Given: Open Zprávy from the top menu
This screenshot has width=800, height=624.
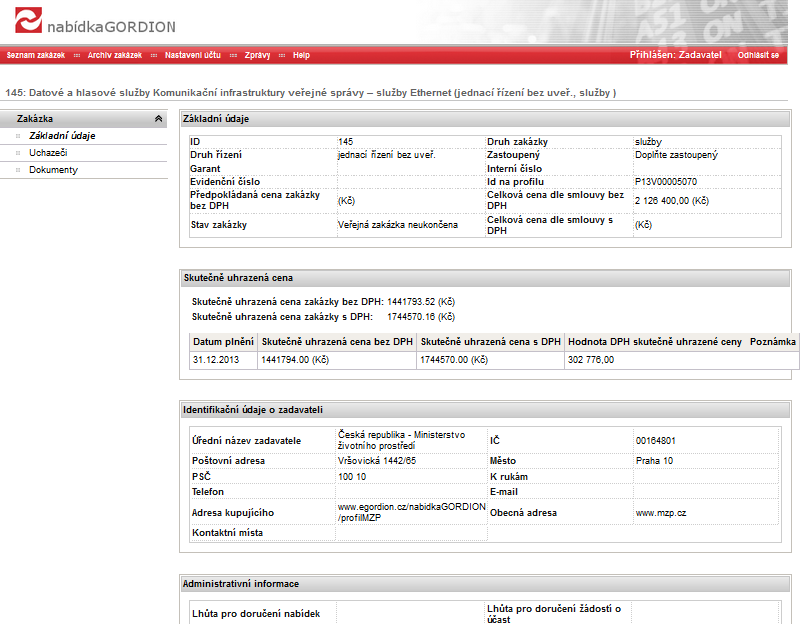Looking at the screenshot, I should 257,55.
